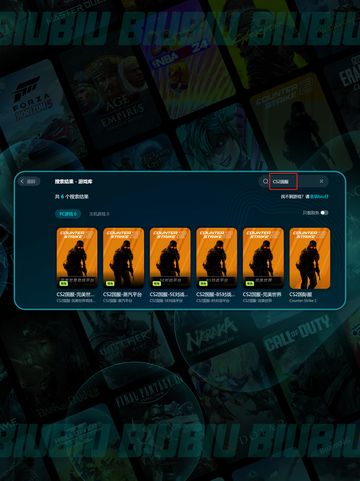
Task: Open the CS2国服-蒸汽平台 game cover
Action: click(x=124, y=258)
